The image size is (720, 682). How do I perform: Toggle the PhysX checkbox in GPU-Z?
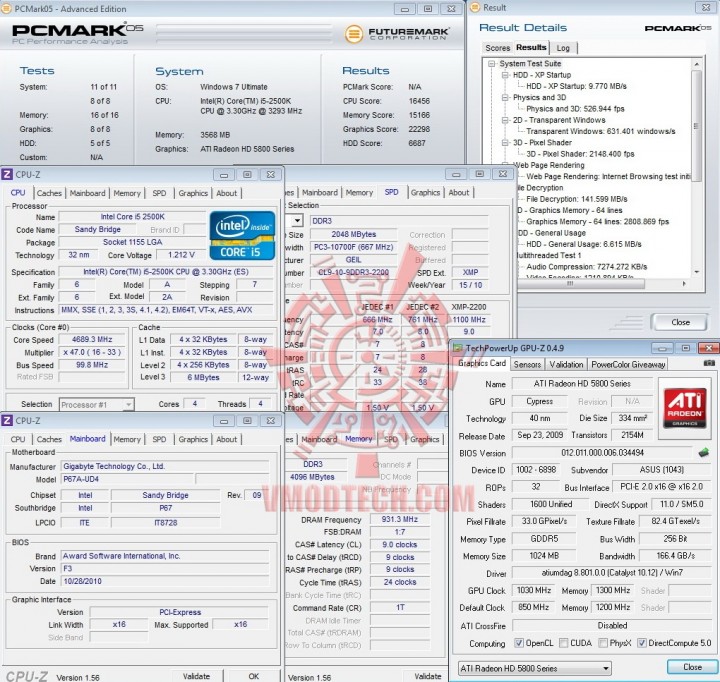pyautogui.click(x=603, y=643)
